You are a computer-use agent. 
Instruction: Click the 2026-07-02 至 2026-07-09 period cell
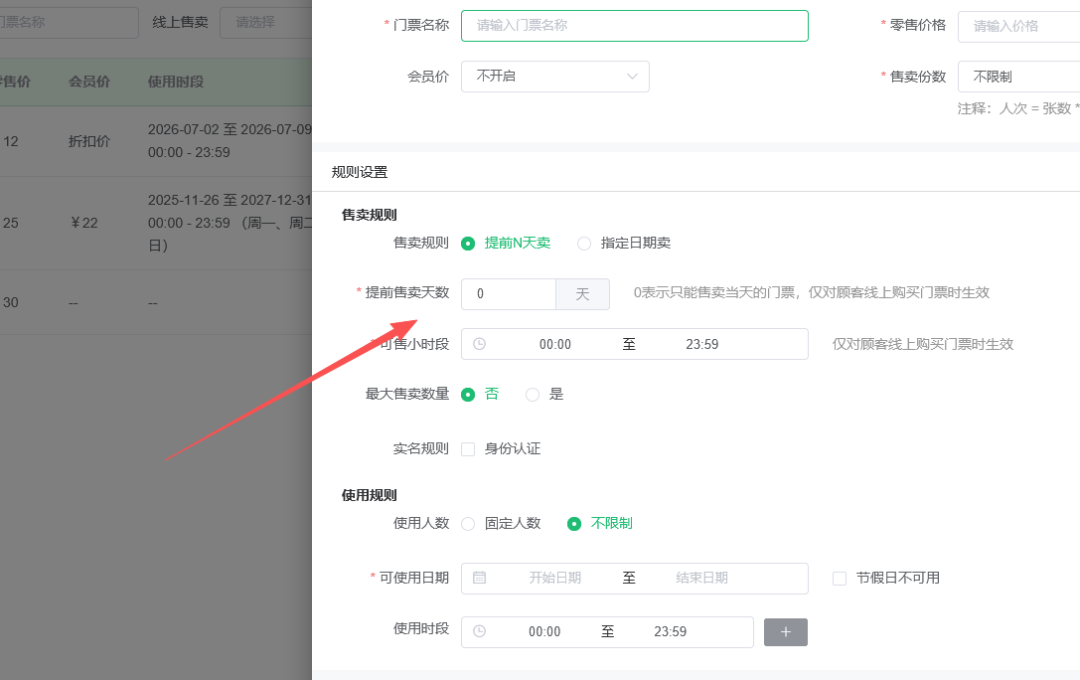pyautogui.click(x=229, y=141)
